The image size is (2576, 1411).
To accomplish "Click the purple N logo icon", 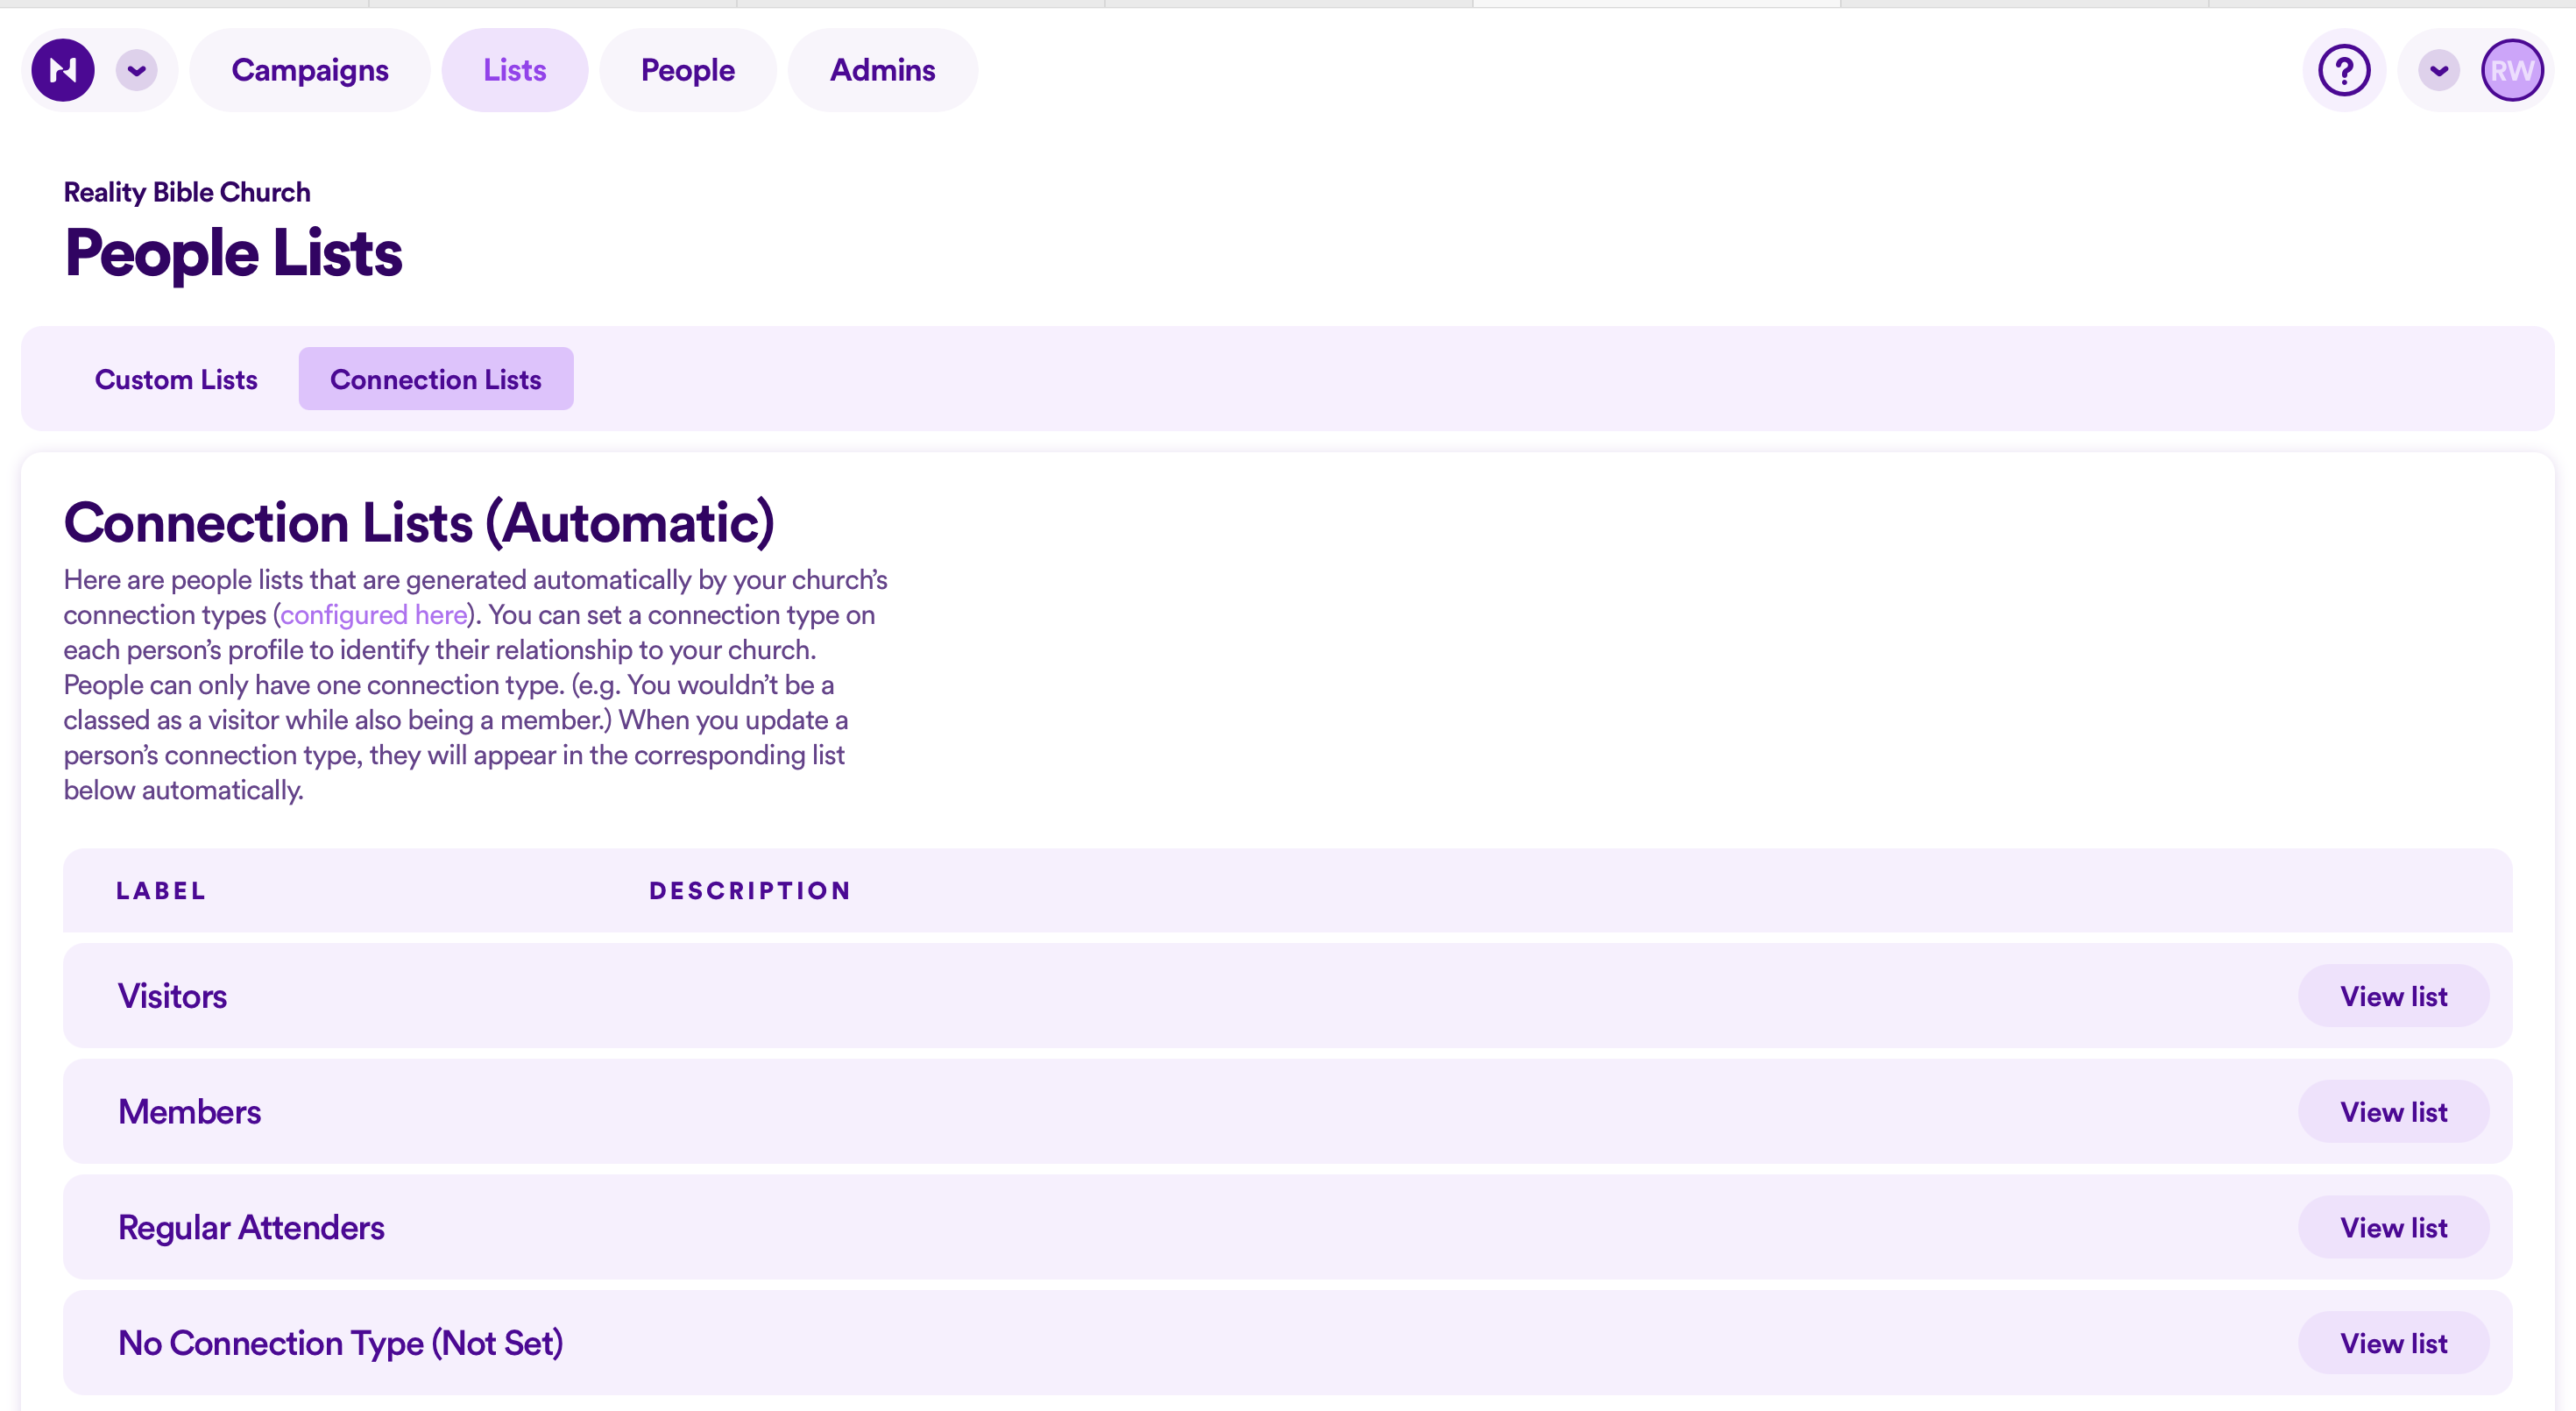I will 63,70.
